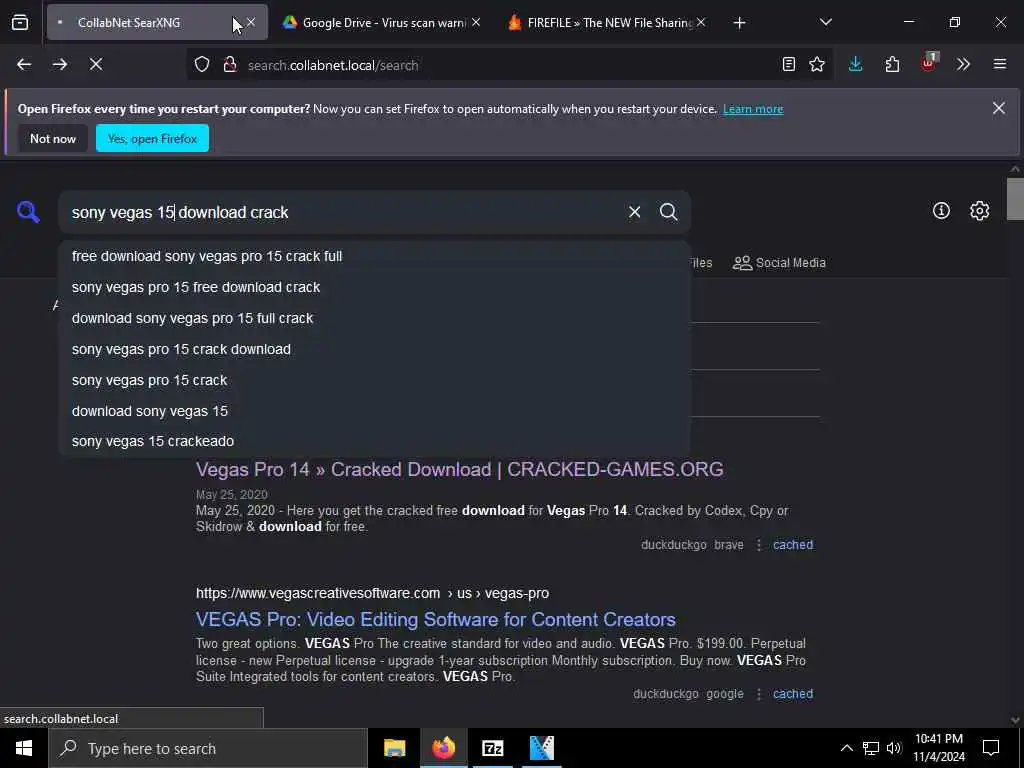Stop loading the current page
Screen dimensions: 1024x768
[96, 64]
